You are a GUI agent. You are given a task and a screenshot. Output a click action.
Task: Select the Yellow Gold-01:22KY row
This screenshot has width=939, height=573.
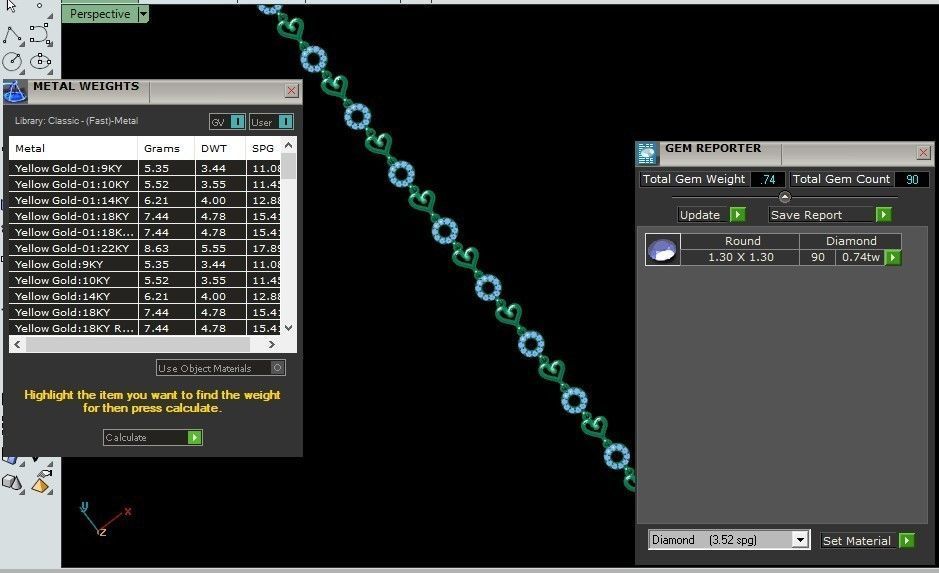[144, 248]
